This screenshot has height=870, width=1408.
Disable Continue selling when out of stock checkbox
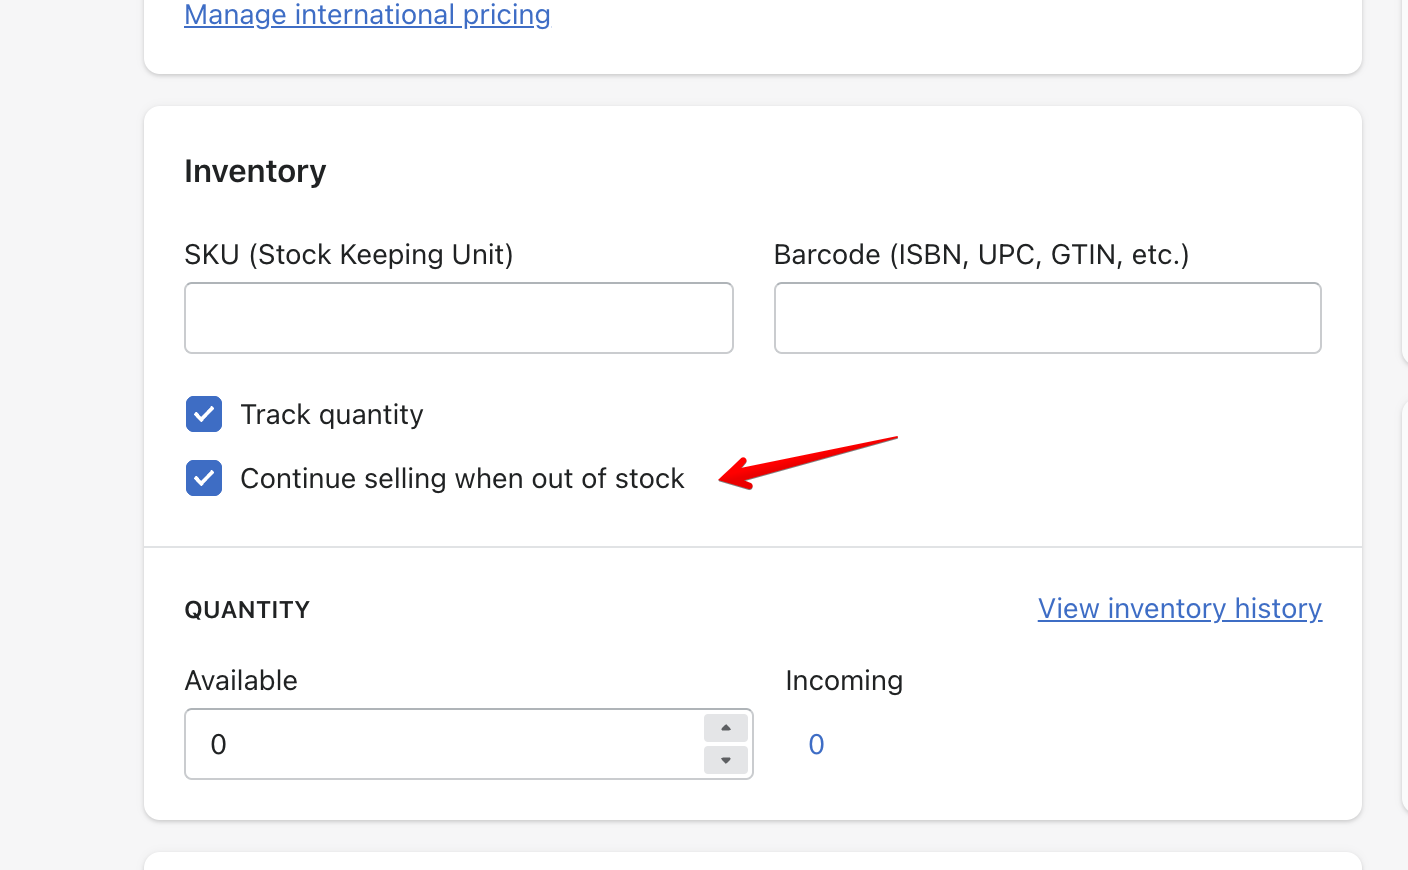coord(204,478)
